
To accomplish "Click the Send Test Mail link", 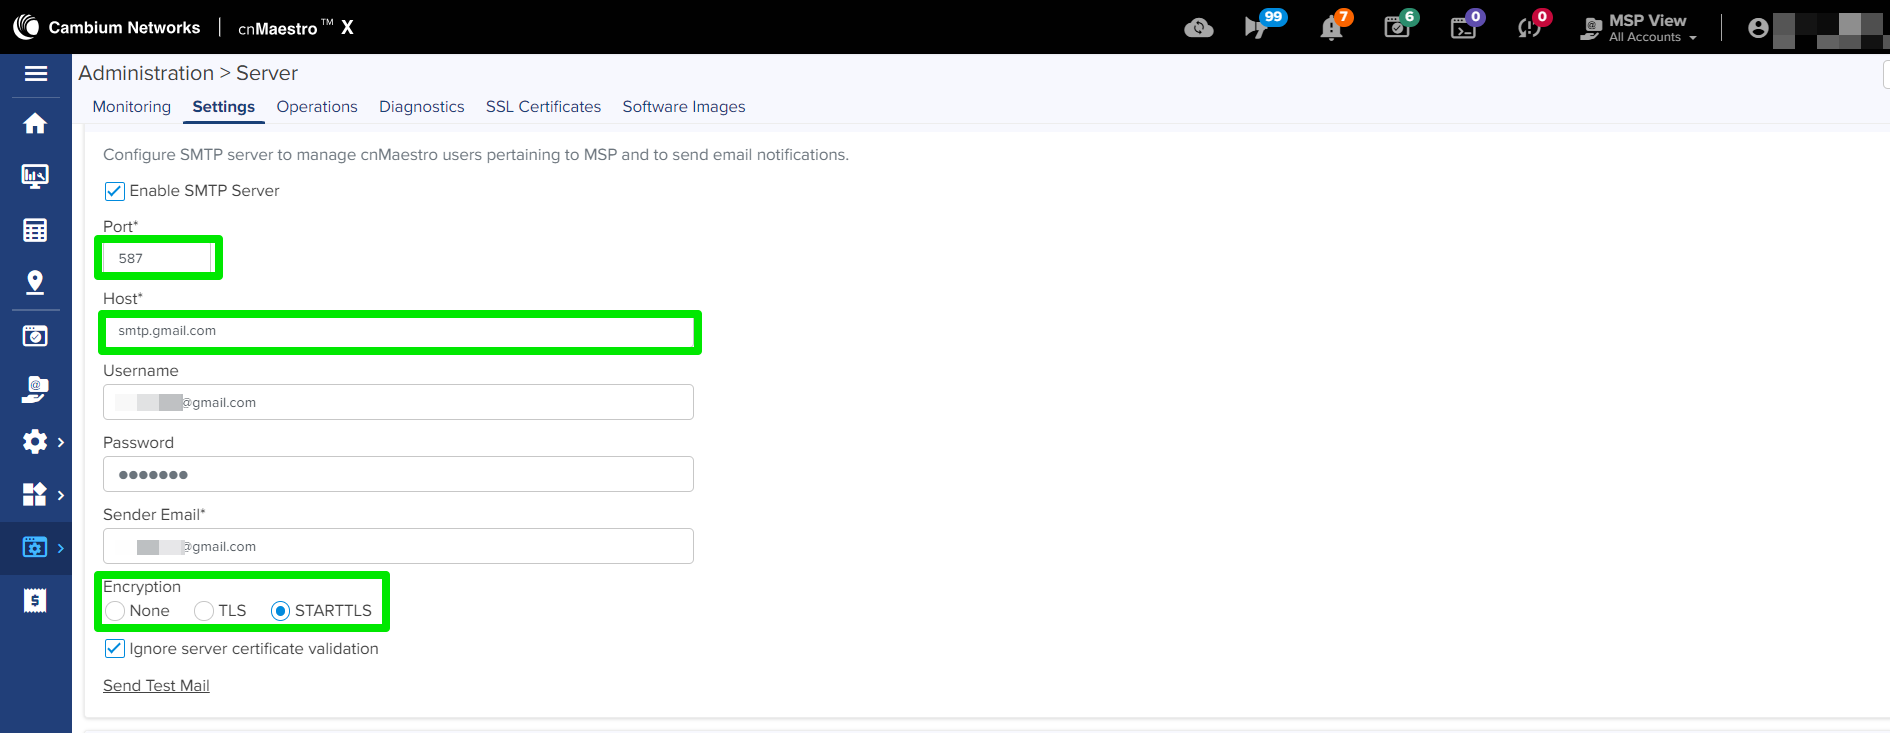I will pyautogui.click(x=156, y=686).
